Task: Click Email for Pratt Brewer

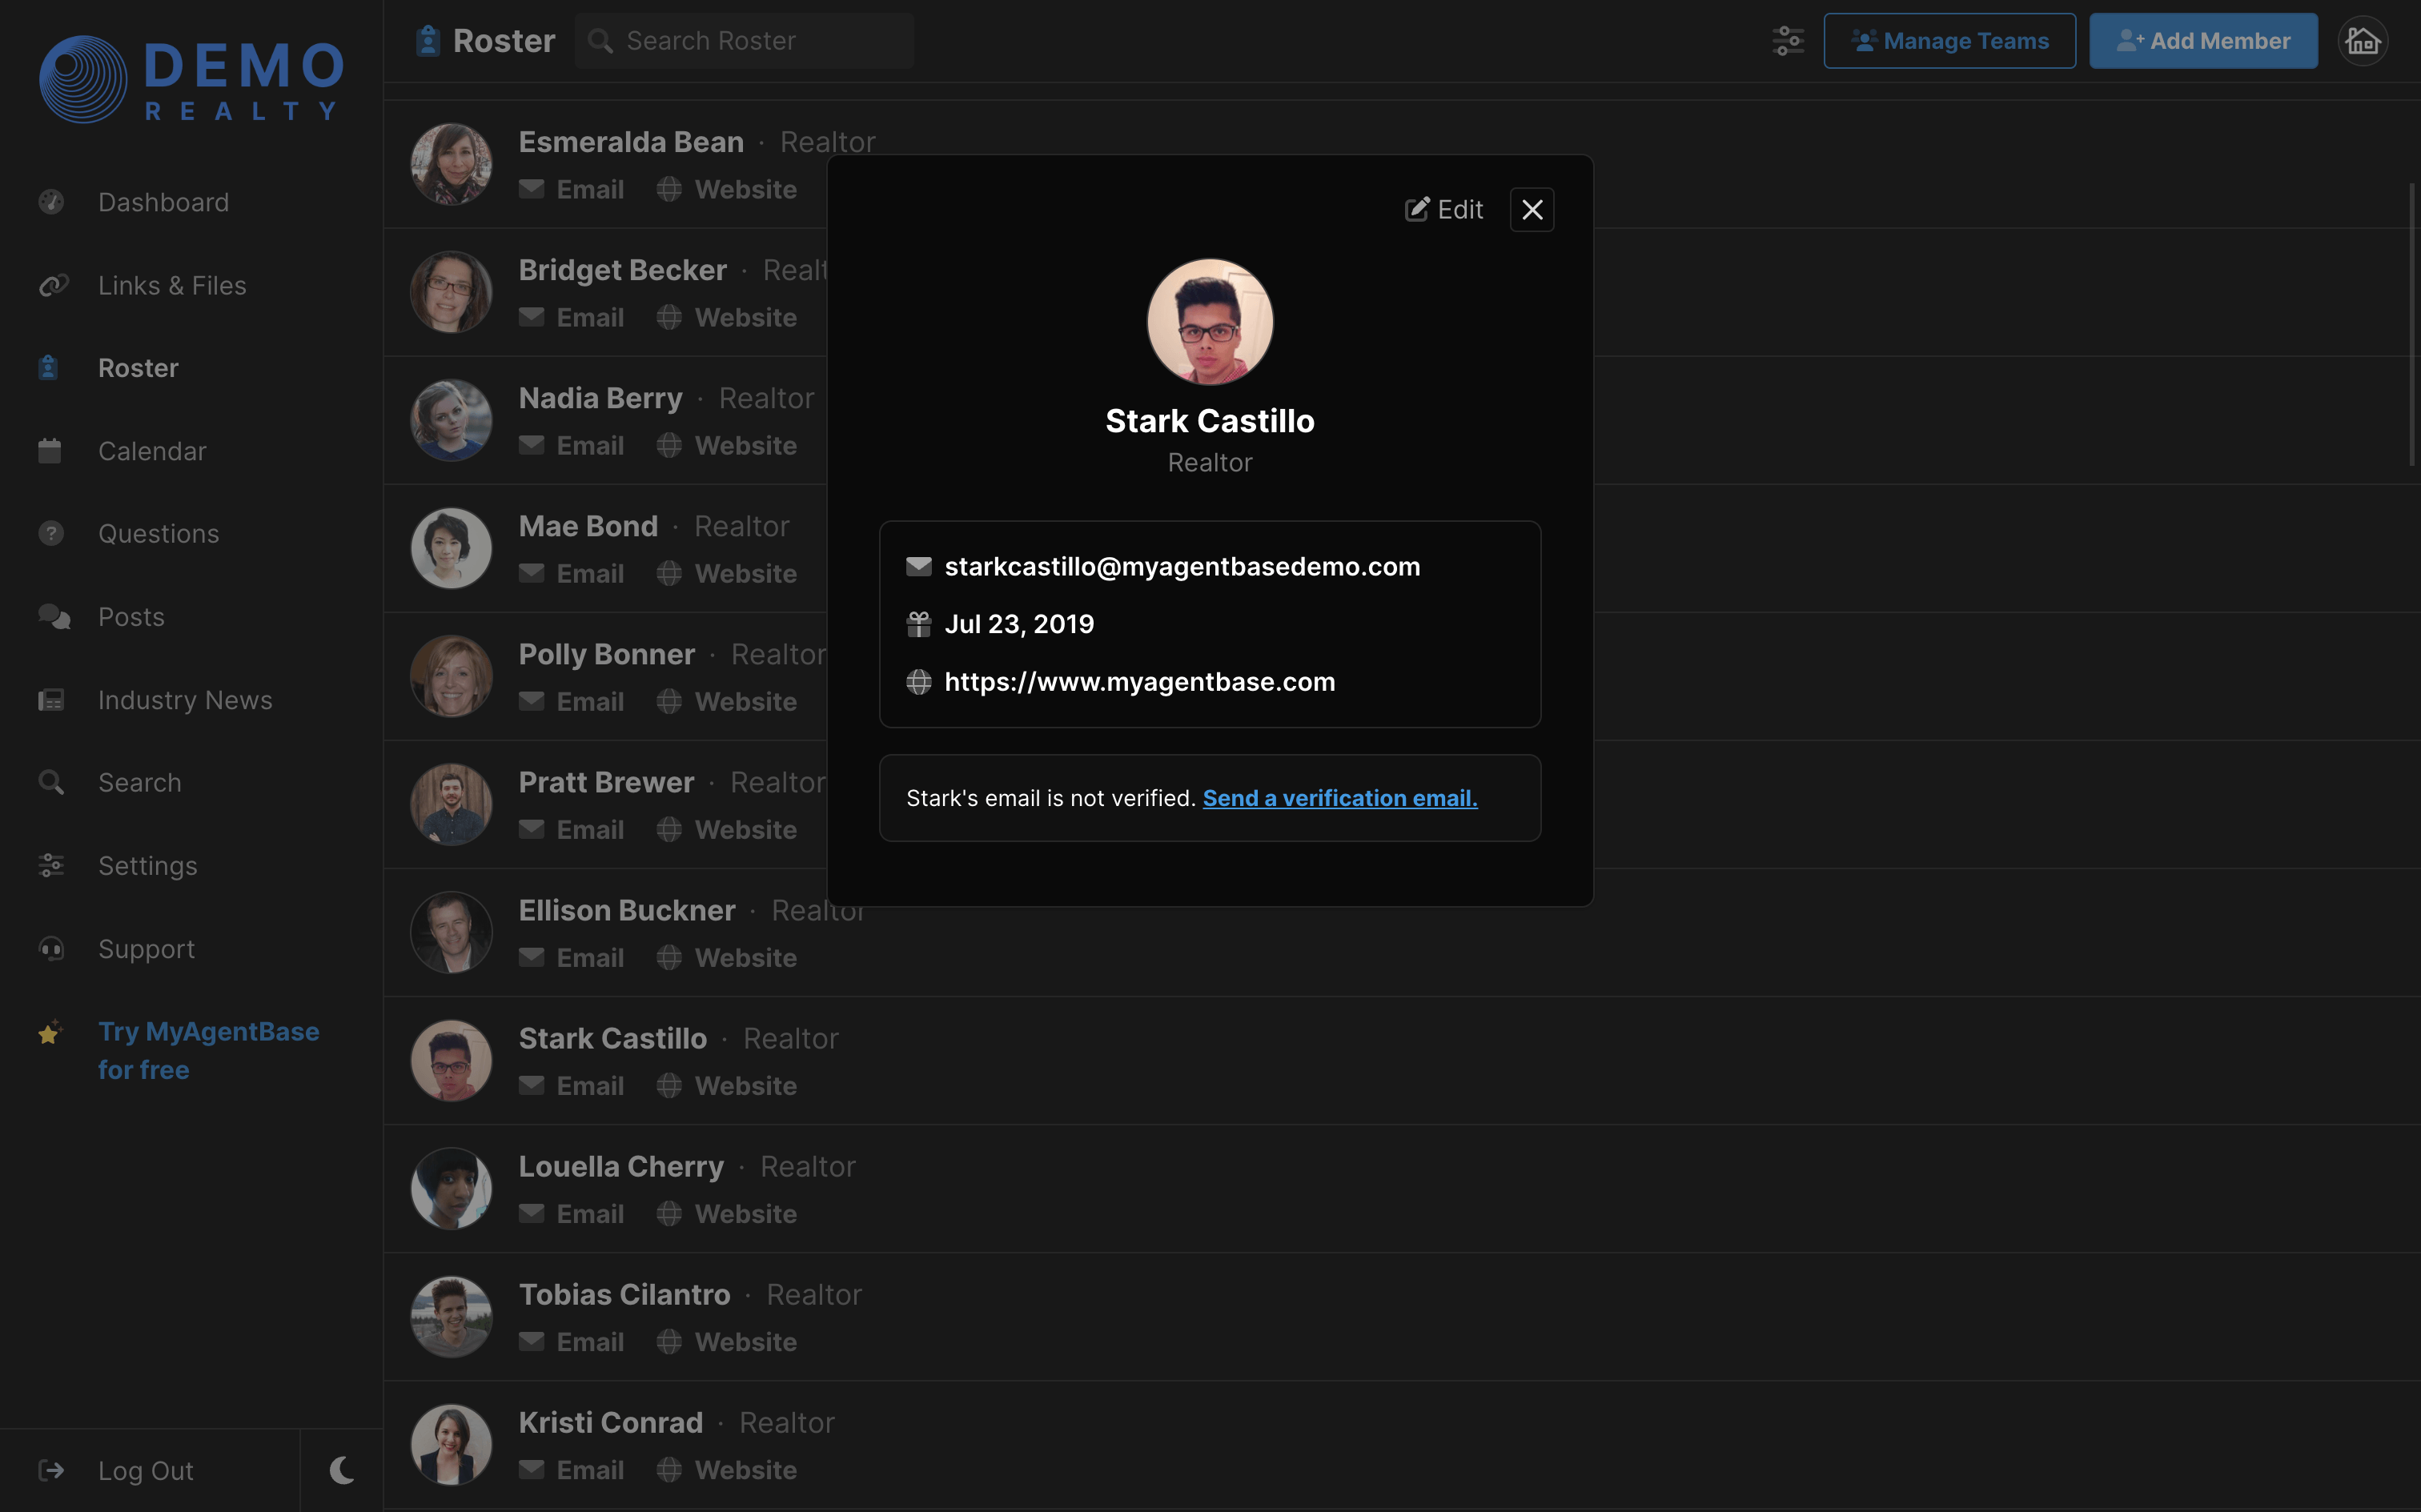Action: pyautogui.click(x=571, y=829)
